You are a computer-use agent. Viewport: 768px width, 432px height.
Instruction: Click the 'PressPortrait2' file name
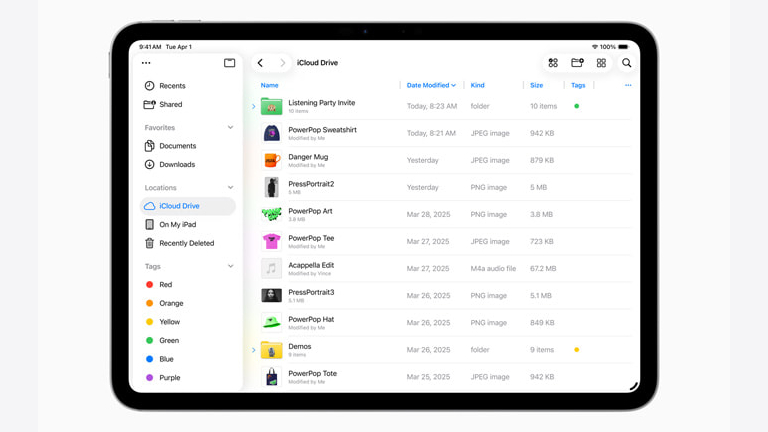coord(311,184)
